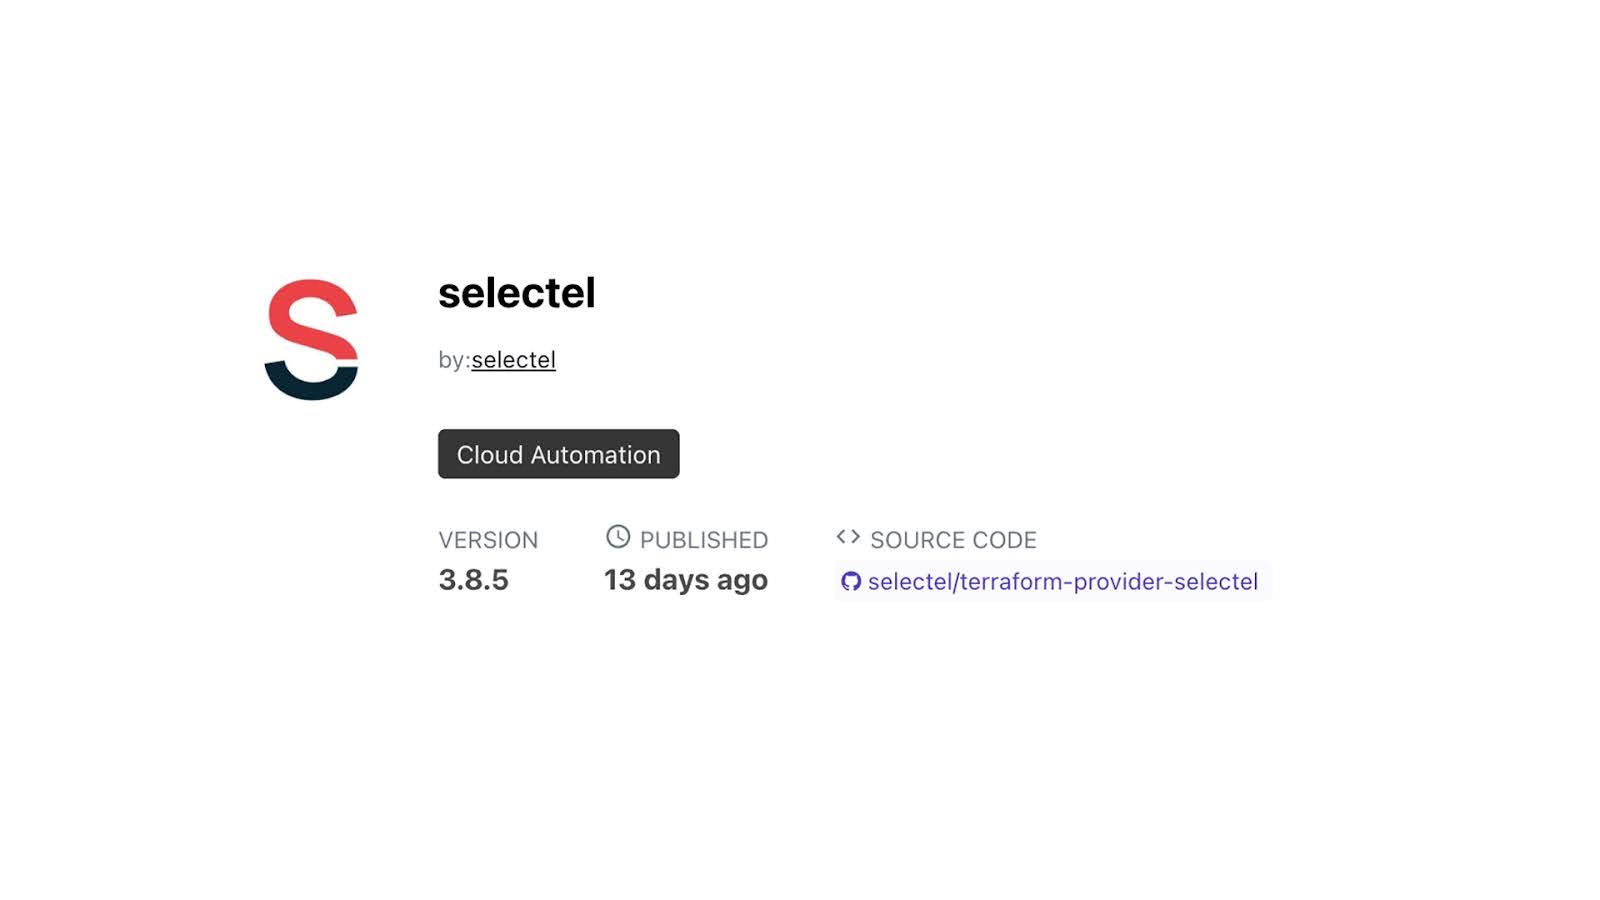The height and width of the screenshot is (900, 1600).
Task: Click the dark bottom curve of the logo
Action: pos(311,383)
